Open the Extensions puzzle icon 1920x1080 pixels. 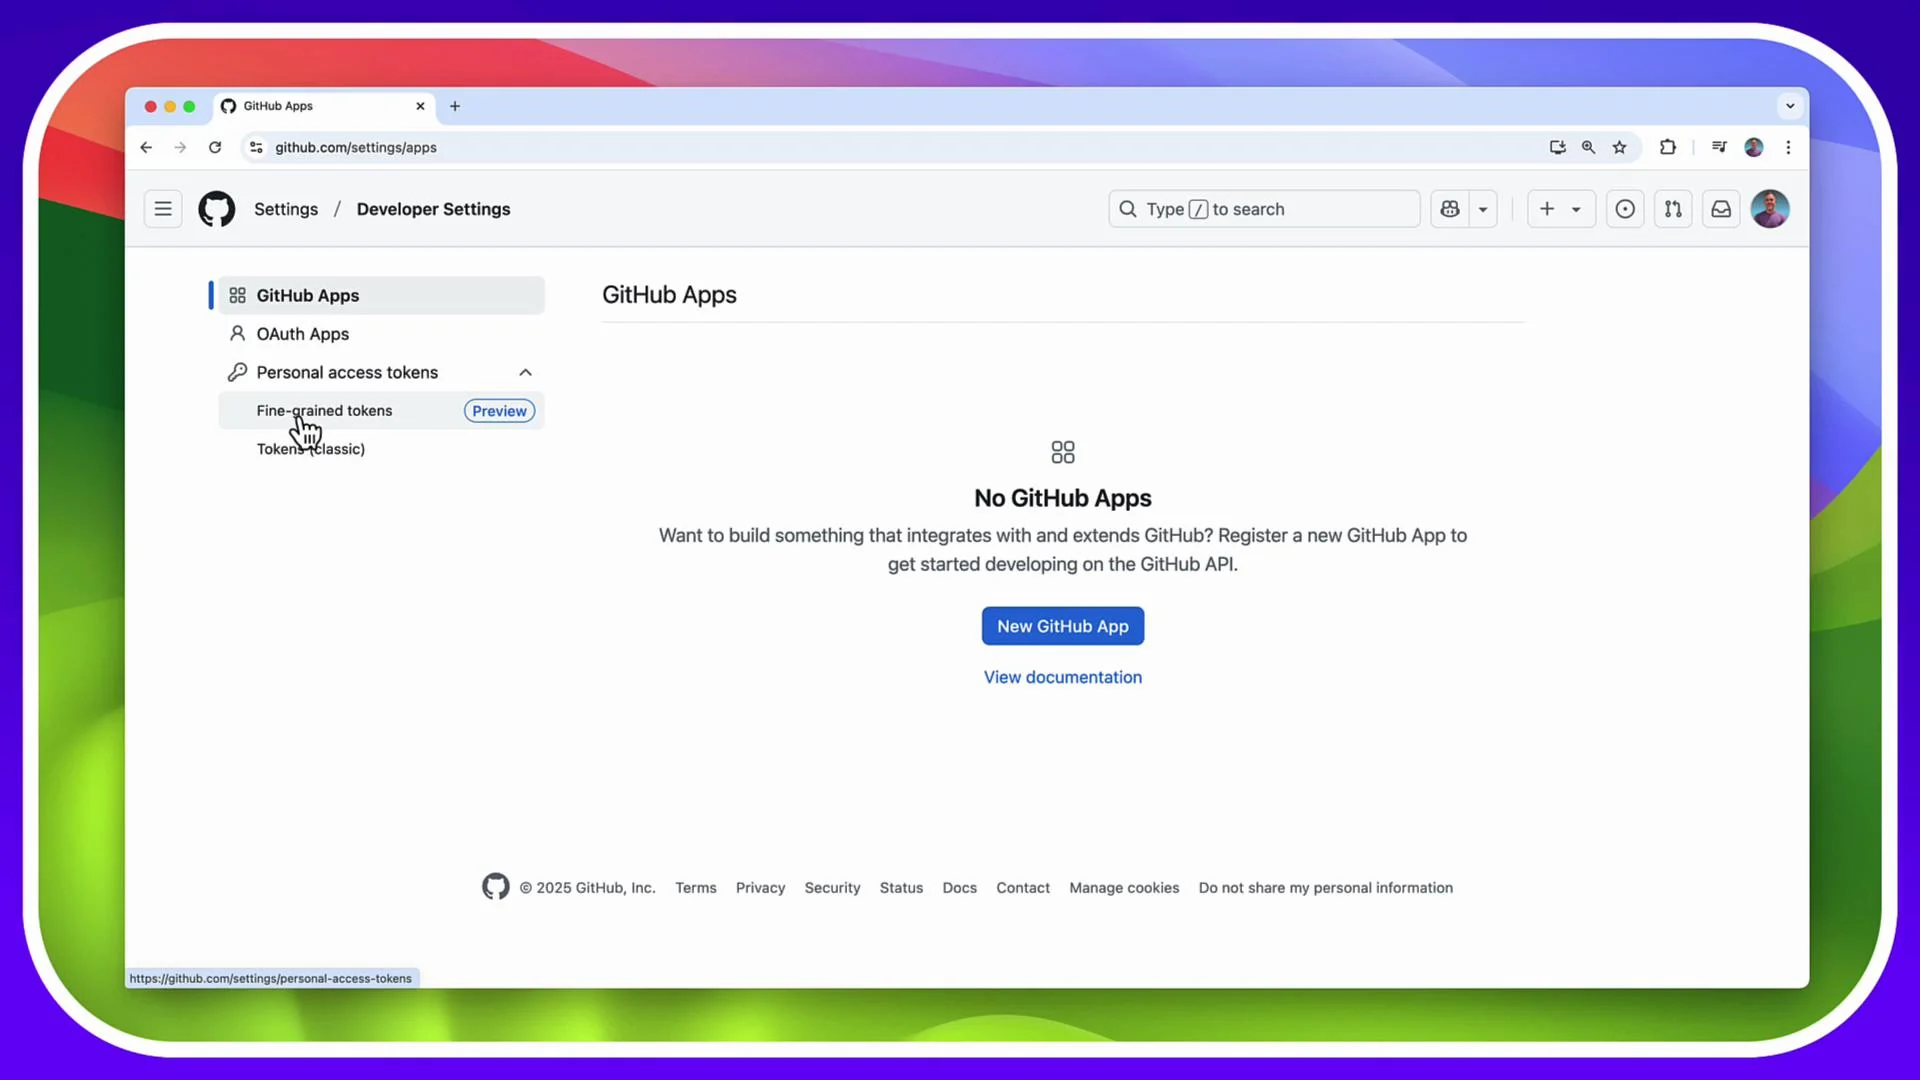pos(1667,147)
